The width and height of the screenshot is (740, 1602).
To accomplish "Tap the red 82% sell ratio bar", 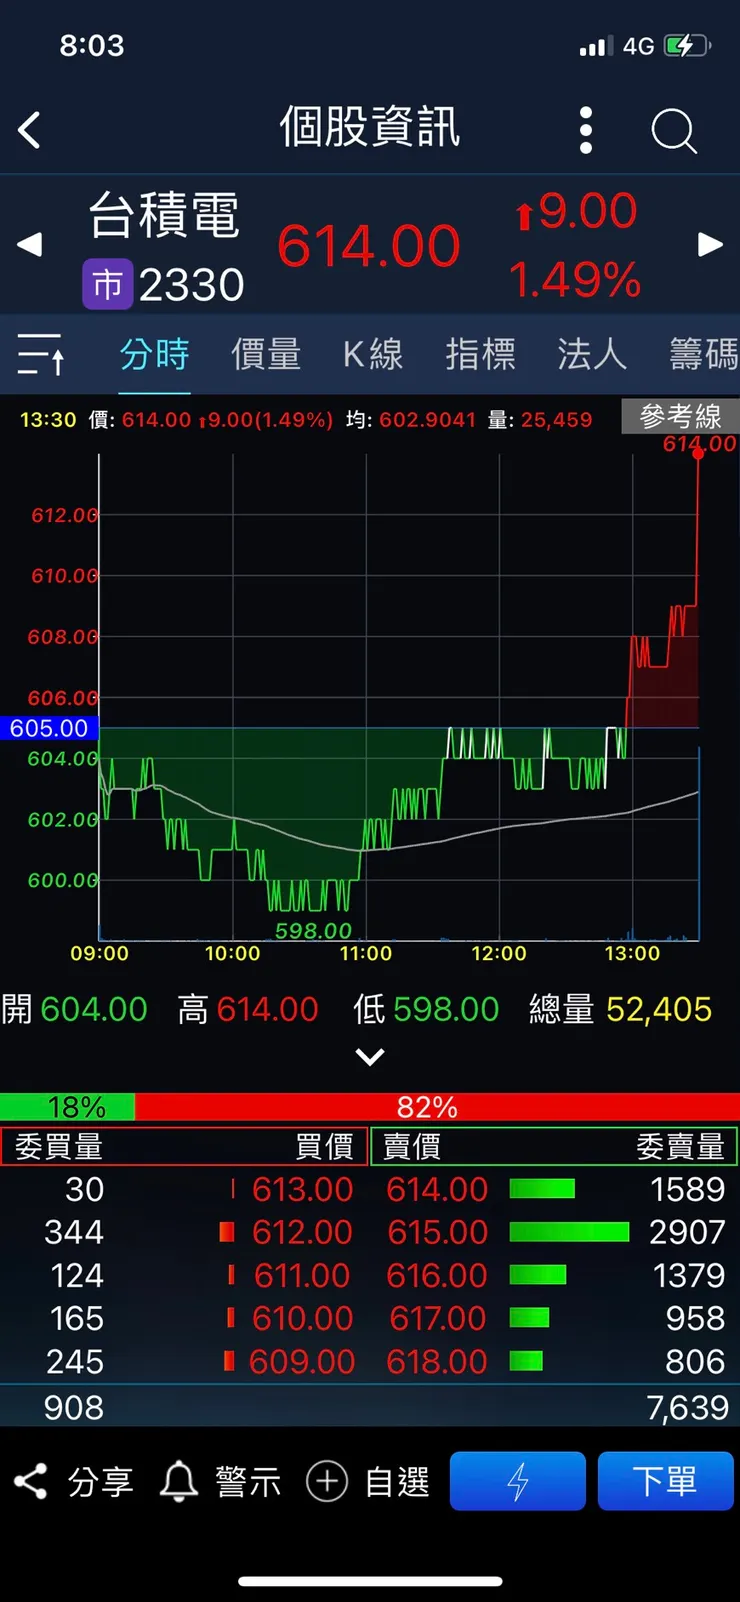I will coord(437,1107).
